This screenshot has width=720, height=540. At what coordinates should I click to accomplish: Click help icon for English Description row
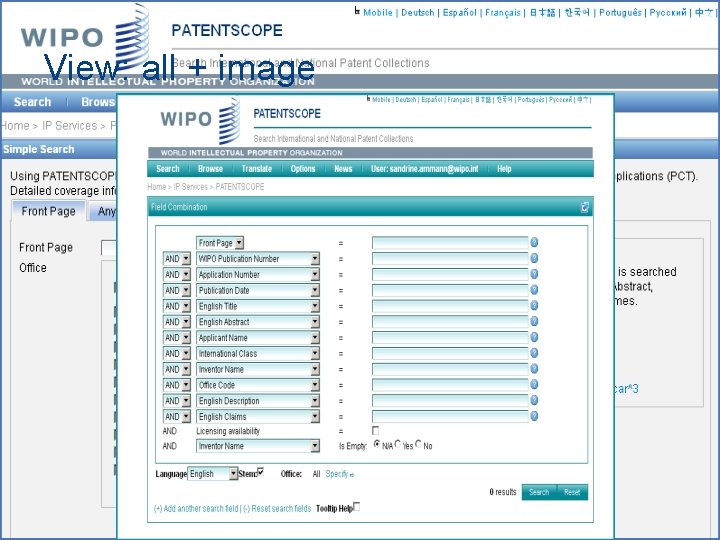click(x=534, y=400)
